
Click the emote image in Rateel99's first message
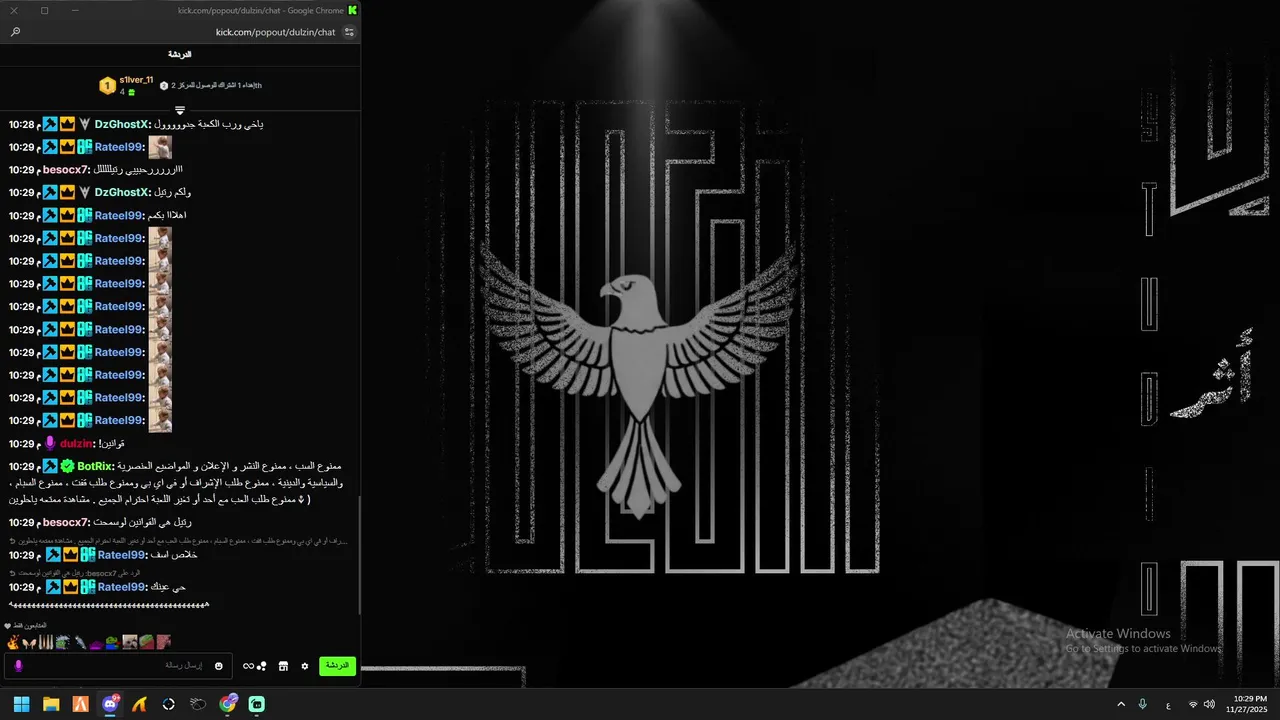click(x=160, y=147)
